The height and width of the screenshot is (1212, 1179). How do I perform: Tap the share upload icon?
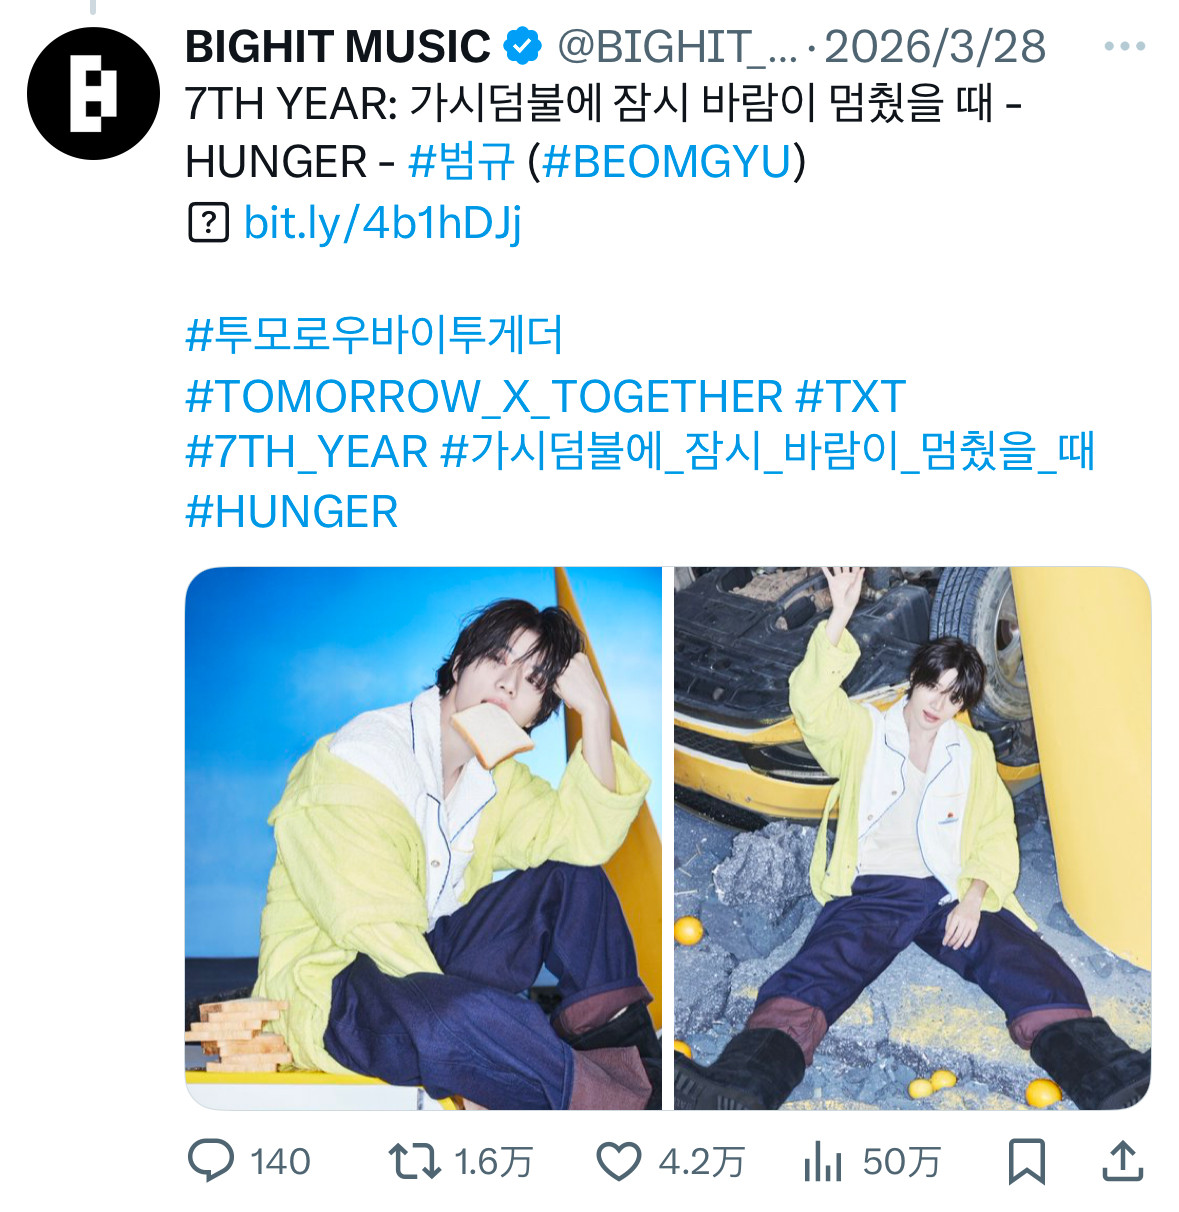(1123, 1161)
